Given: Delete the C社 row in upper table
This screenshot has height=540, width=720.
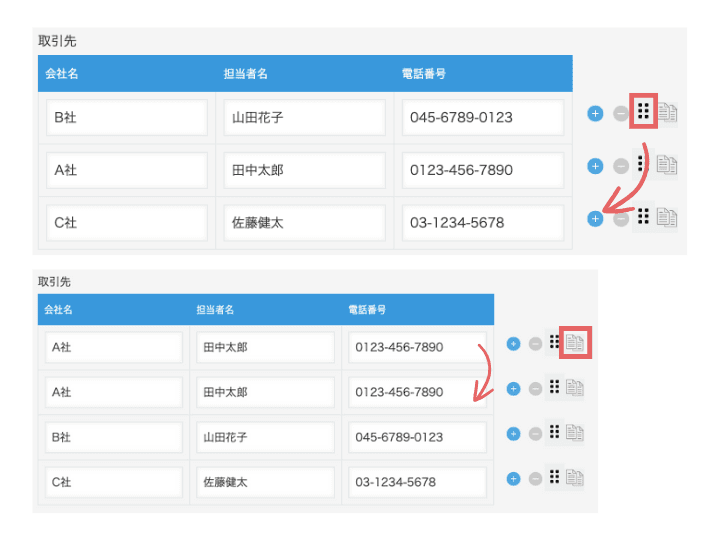Looking at the screenshot, I should pyautogui.click(x=621, y=219).
